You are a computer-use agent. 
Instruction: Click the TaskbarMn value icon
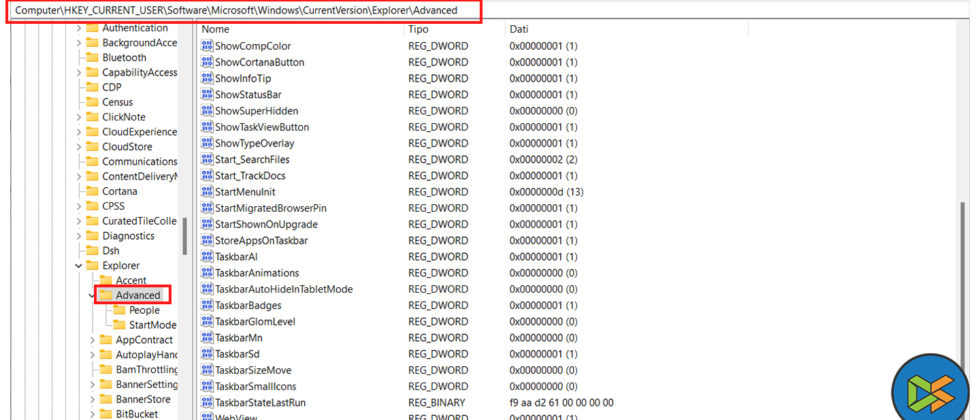pyautogui.click(x=207, y=338)
